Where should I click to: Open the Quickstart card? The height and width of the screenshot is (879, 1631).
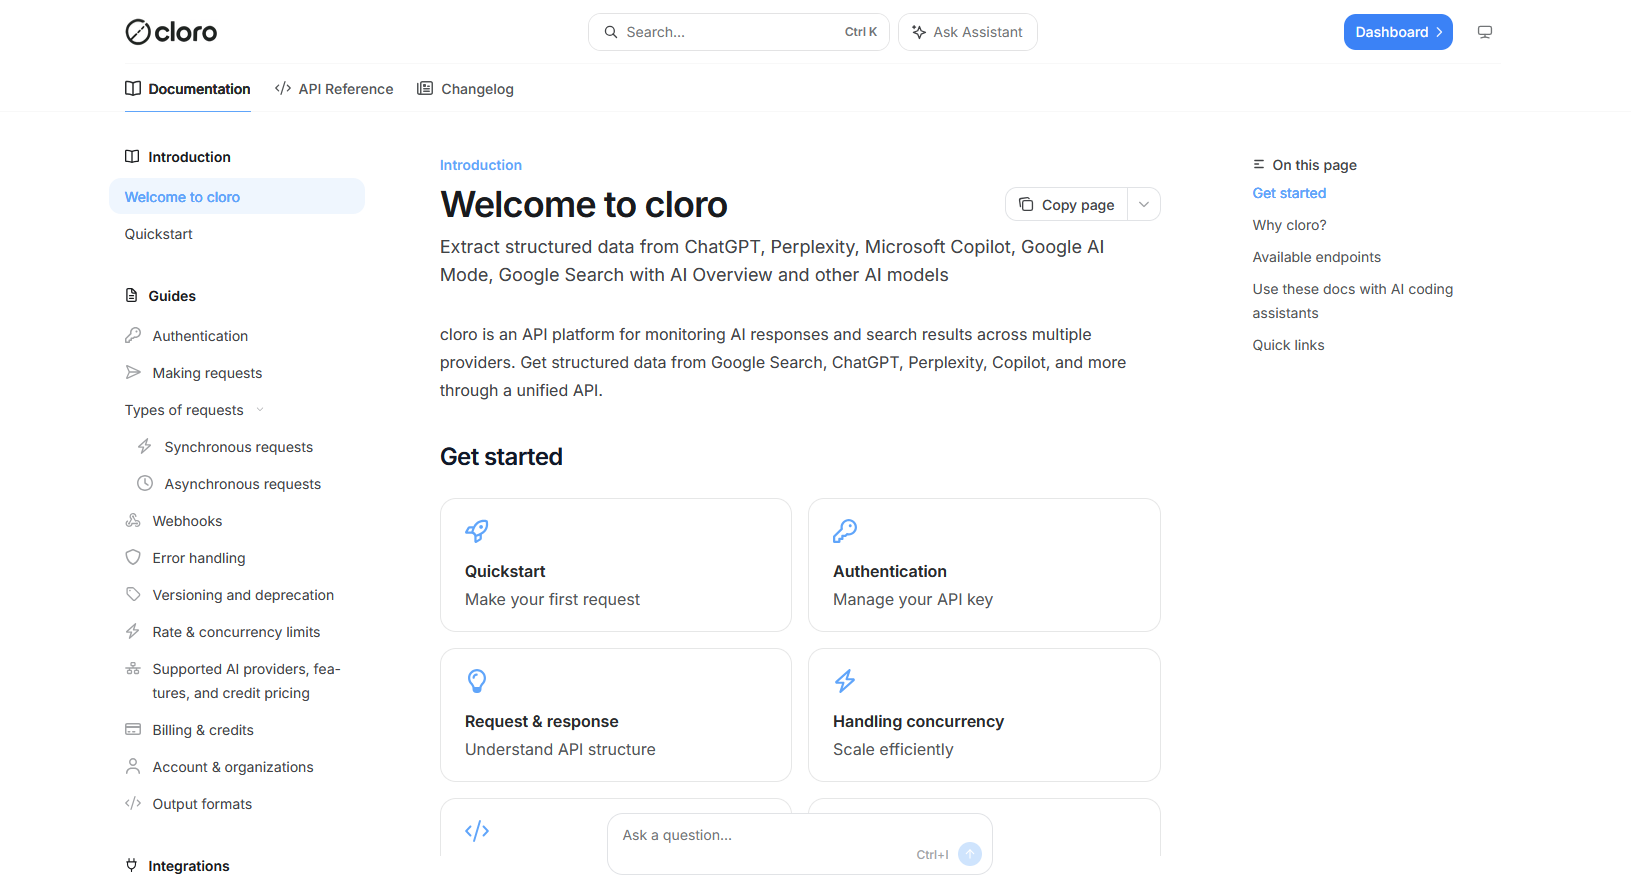click(x=616, y=565)
